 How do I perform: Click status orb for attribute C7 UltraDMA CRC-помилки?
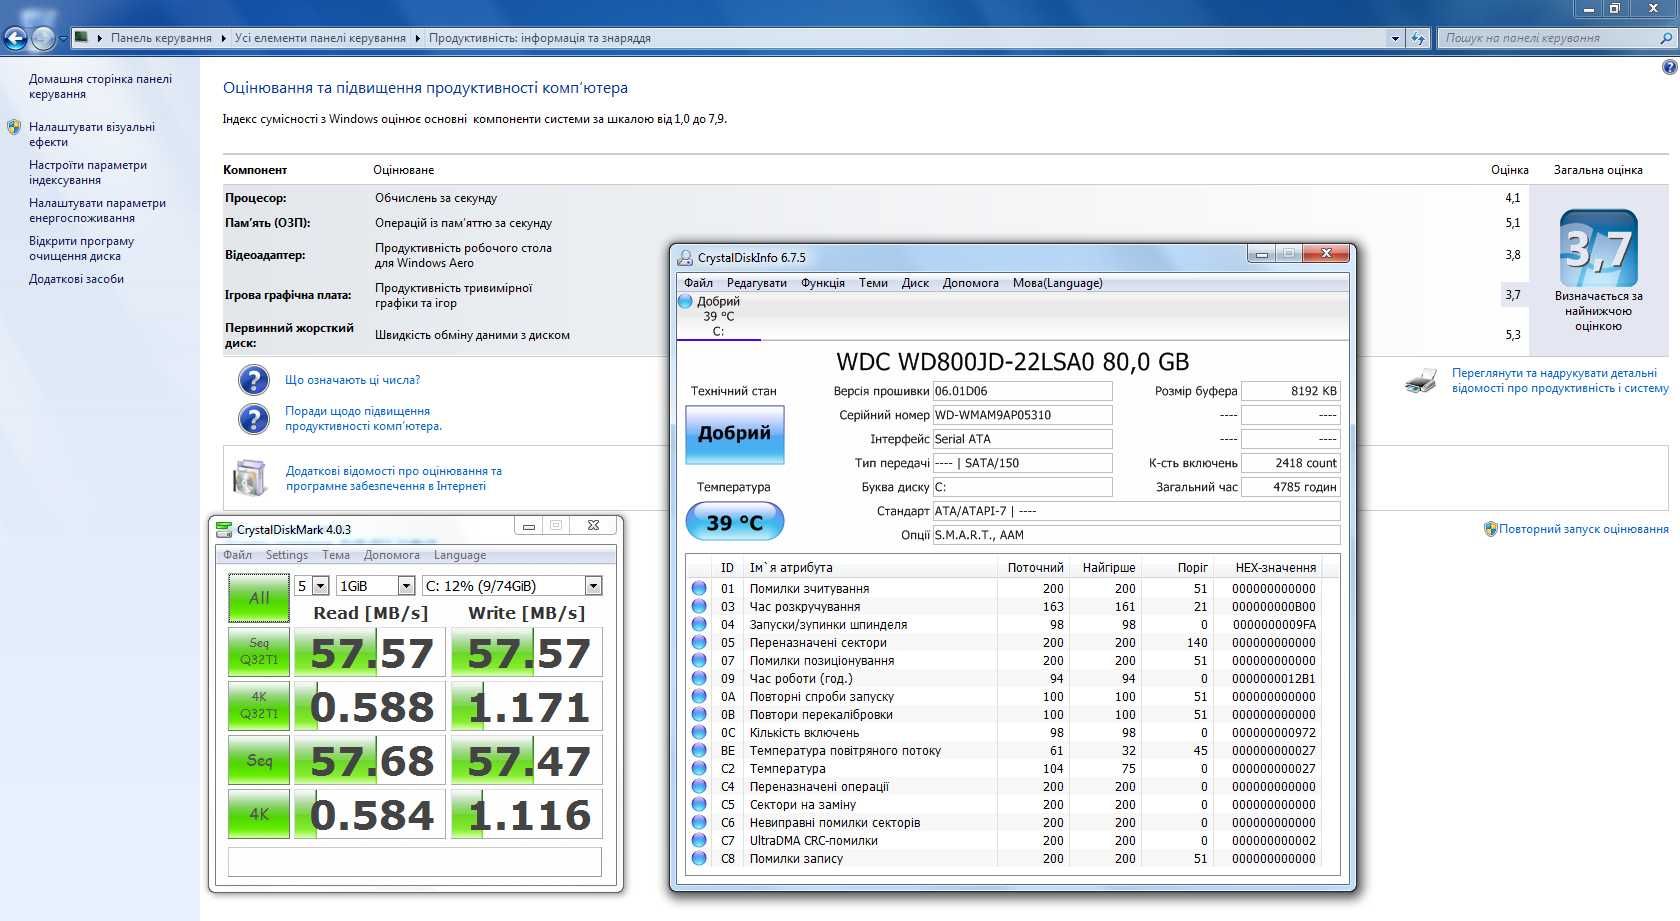(x=699, y=840)
